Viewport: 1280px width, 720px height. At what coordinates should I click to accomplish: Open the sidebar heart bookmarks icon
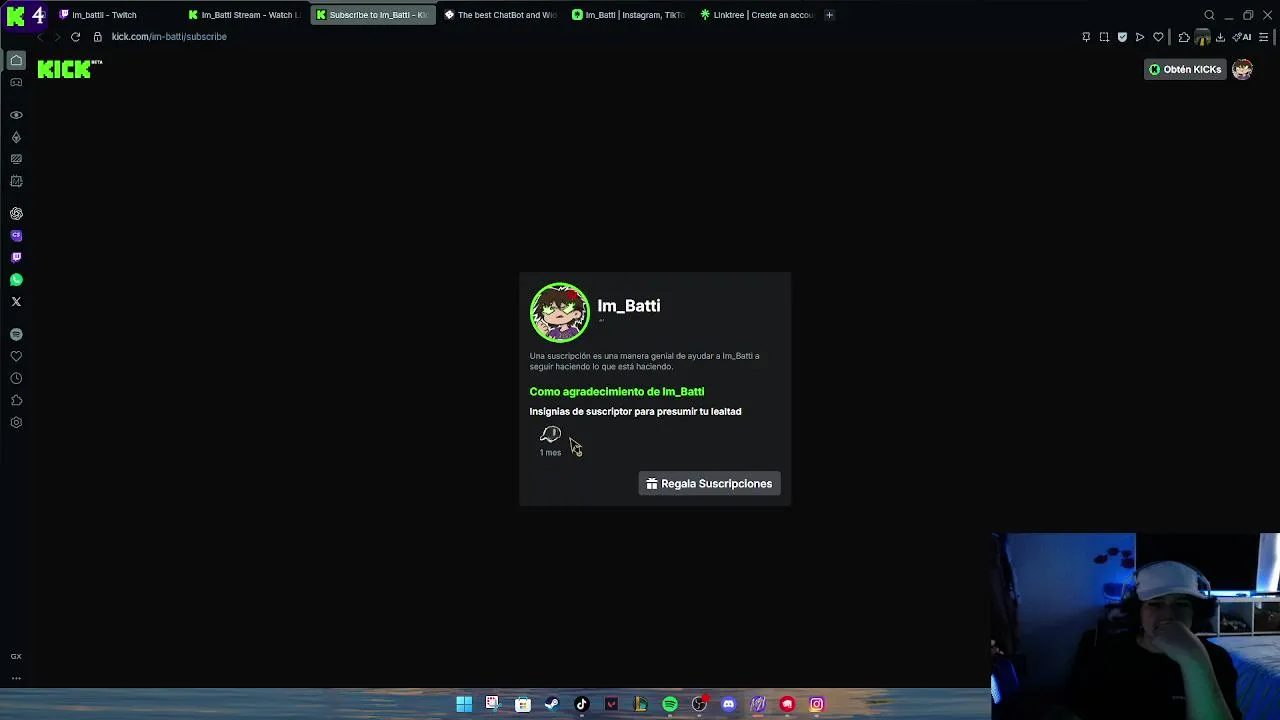pyautogui.click(x=16, y=357)
